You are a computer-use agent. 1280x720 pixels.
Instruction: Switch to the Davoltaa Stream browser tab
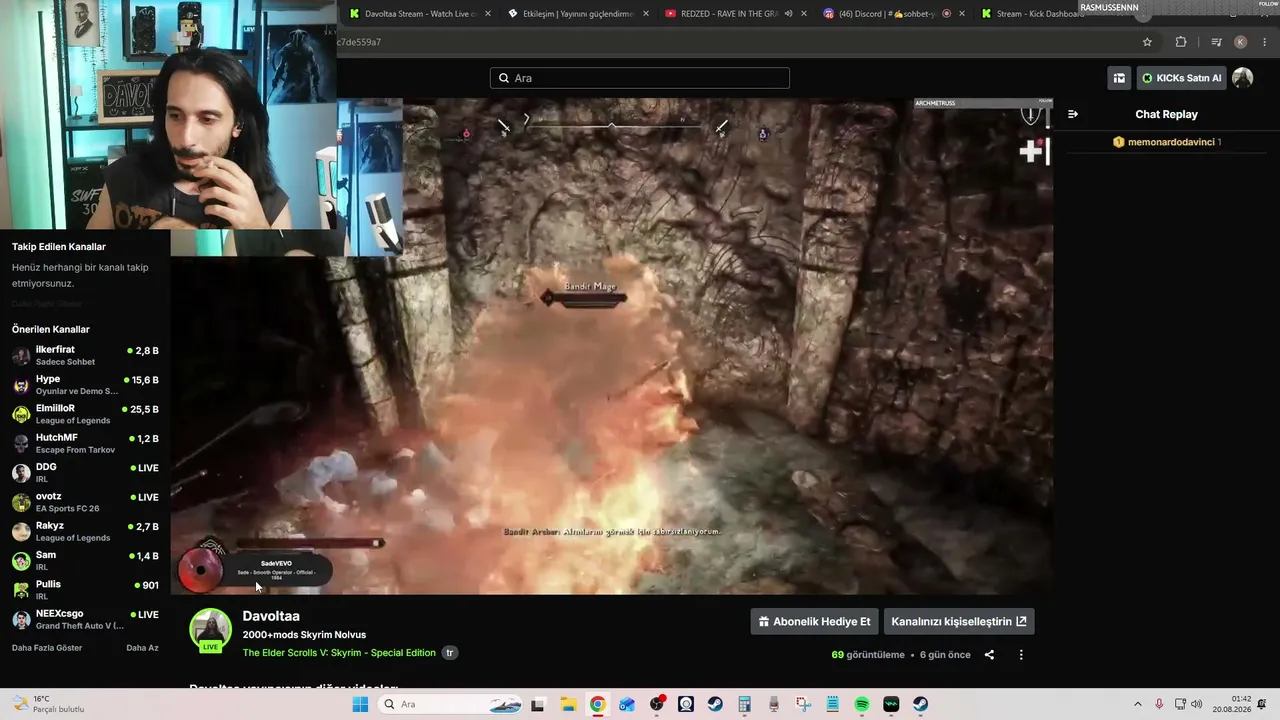419,14
